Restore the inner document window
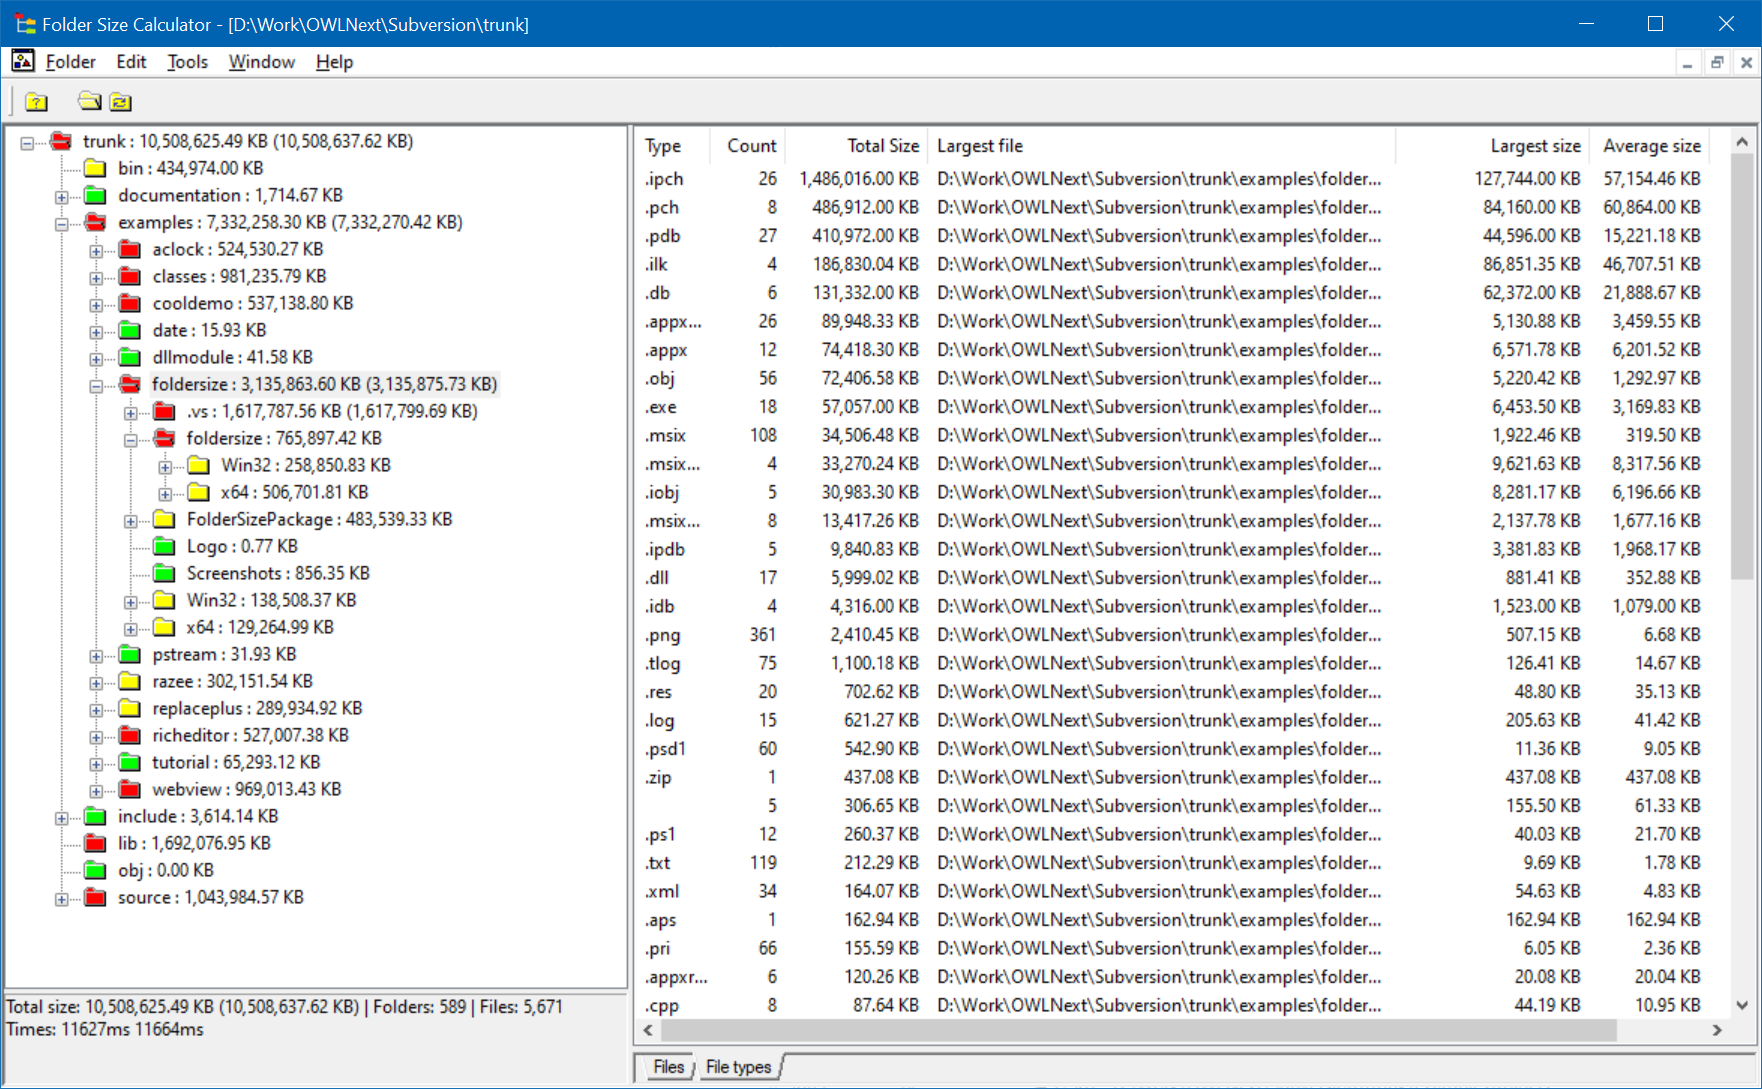The width and height of the screenshot is (1762, 1089). (1717, 62)
